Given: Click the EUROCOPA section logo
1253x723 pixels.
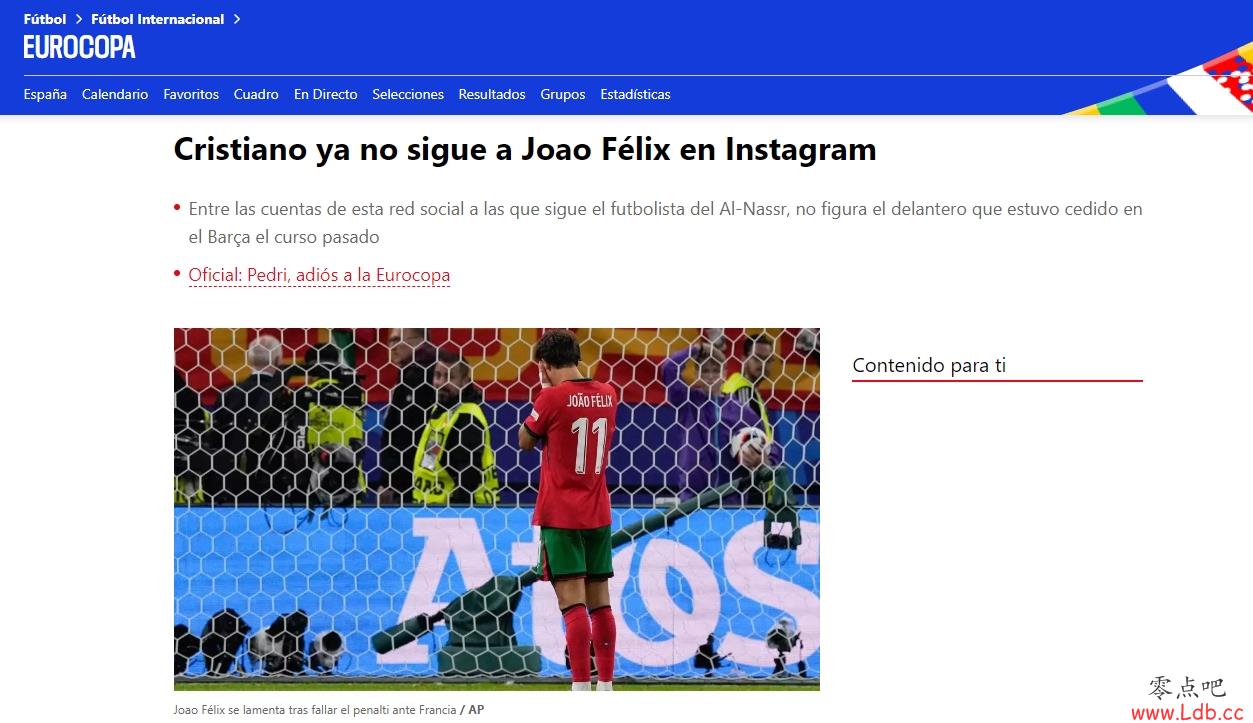Looking at the screenshot, I should [x=79, y=47].
